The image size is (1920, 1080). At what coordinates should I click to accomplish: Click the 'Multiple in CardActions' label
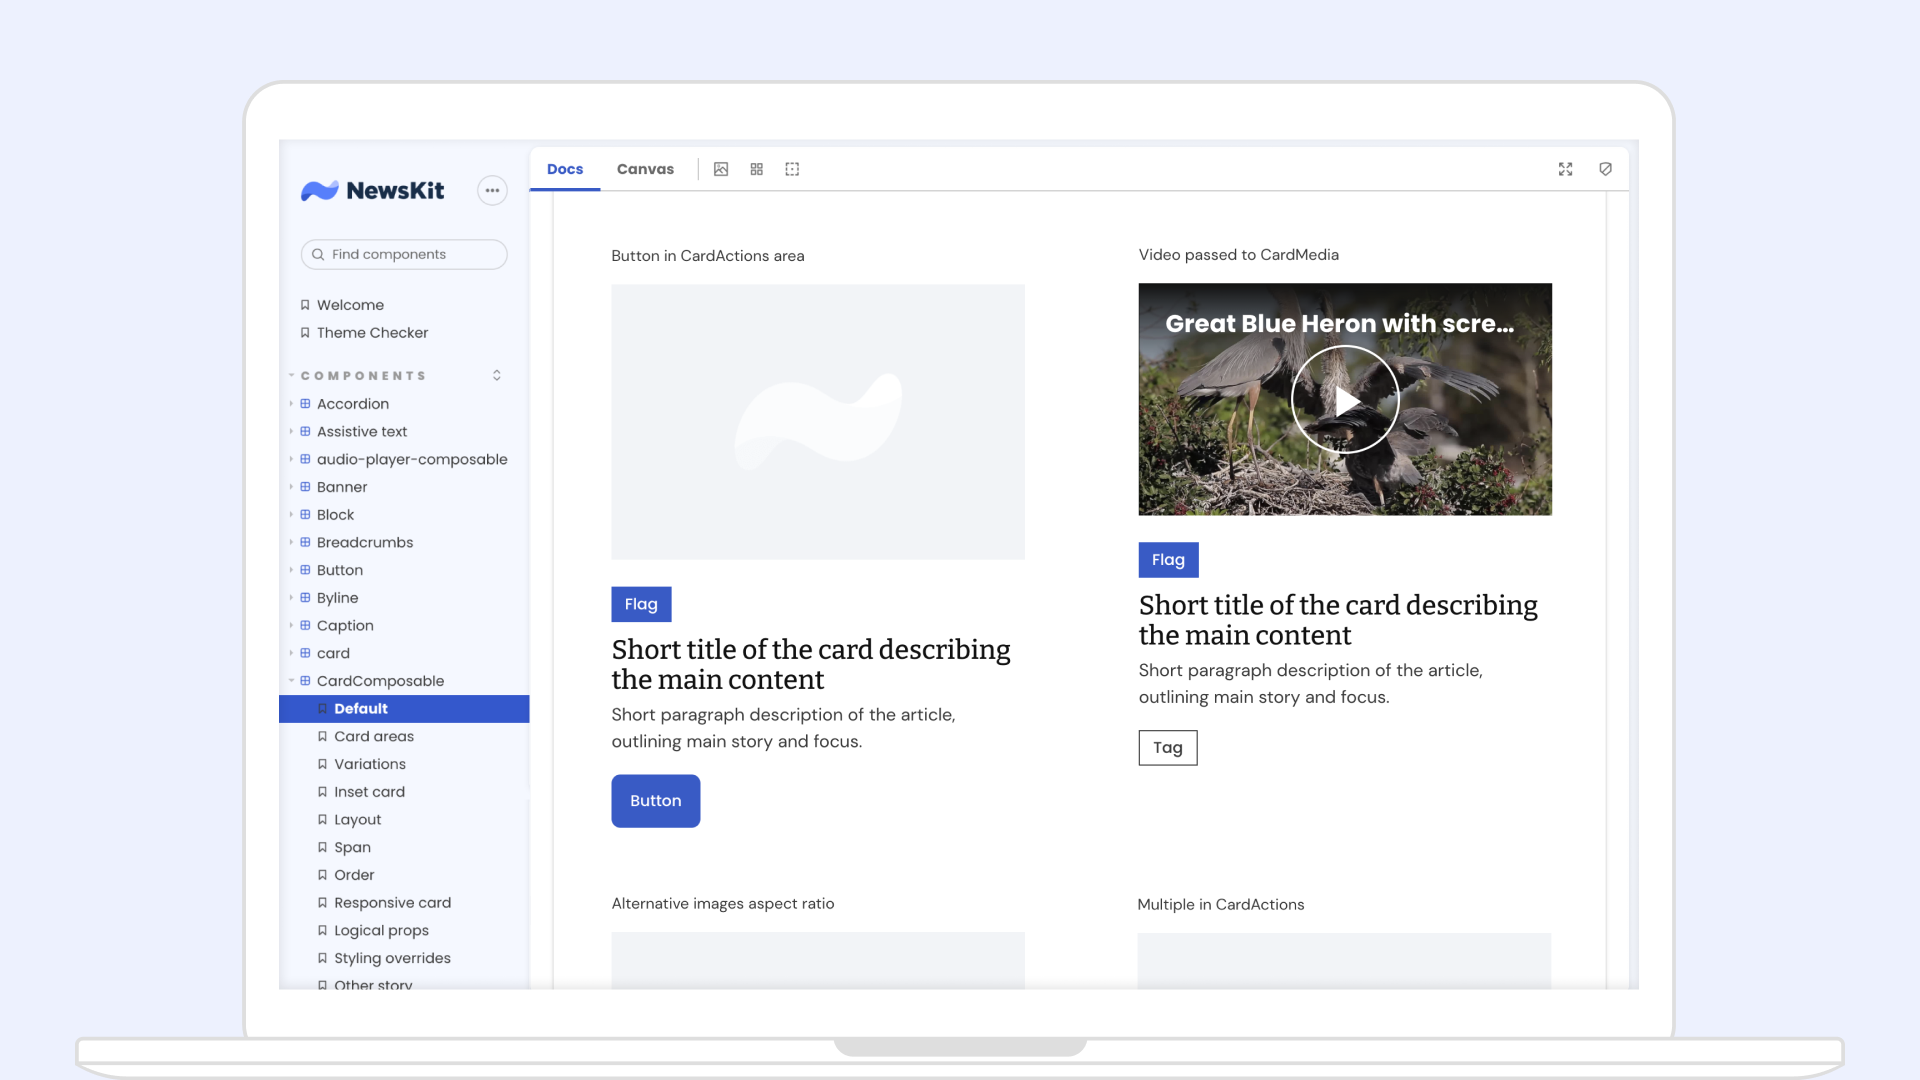(x=1221, y=905)
